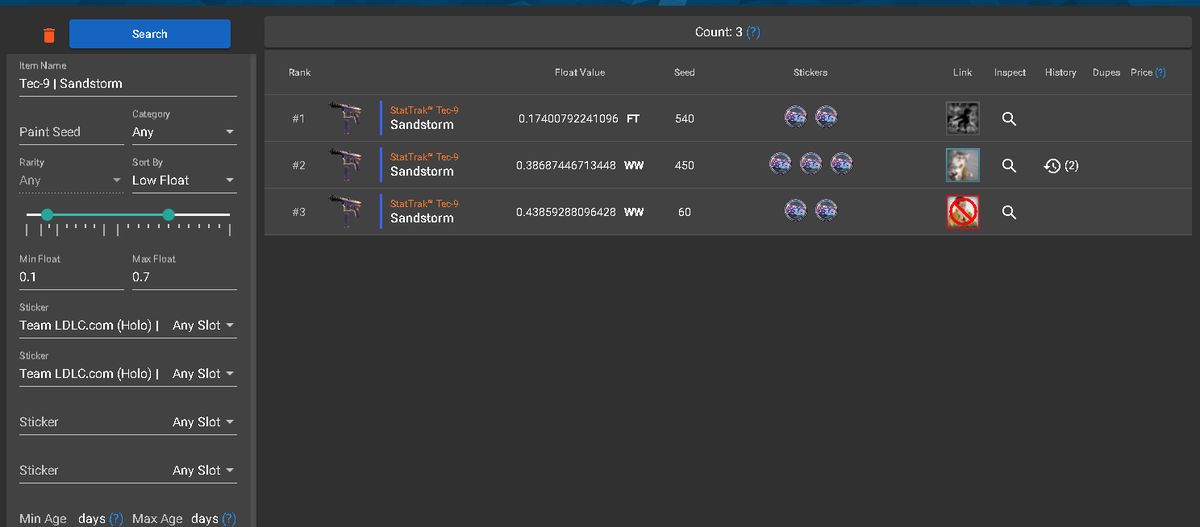The width and height of the screenshot is (1200, 527).
Task: Click the Price column help question mark
Action: click(x=1160, y=73)
